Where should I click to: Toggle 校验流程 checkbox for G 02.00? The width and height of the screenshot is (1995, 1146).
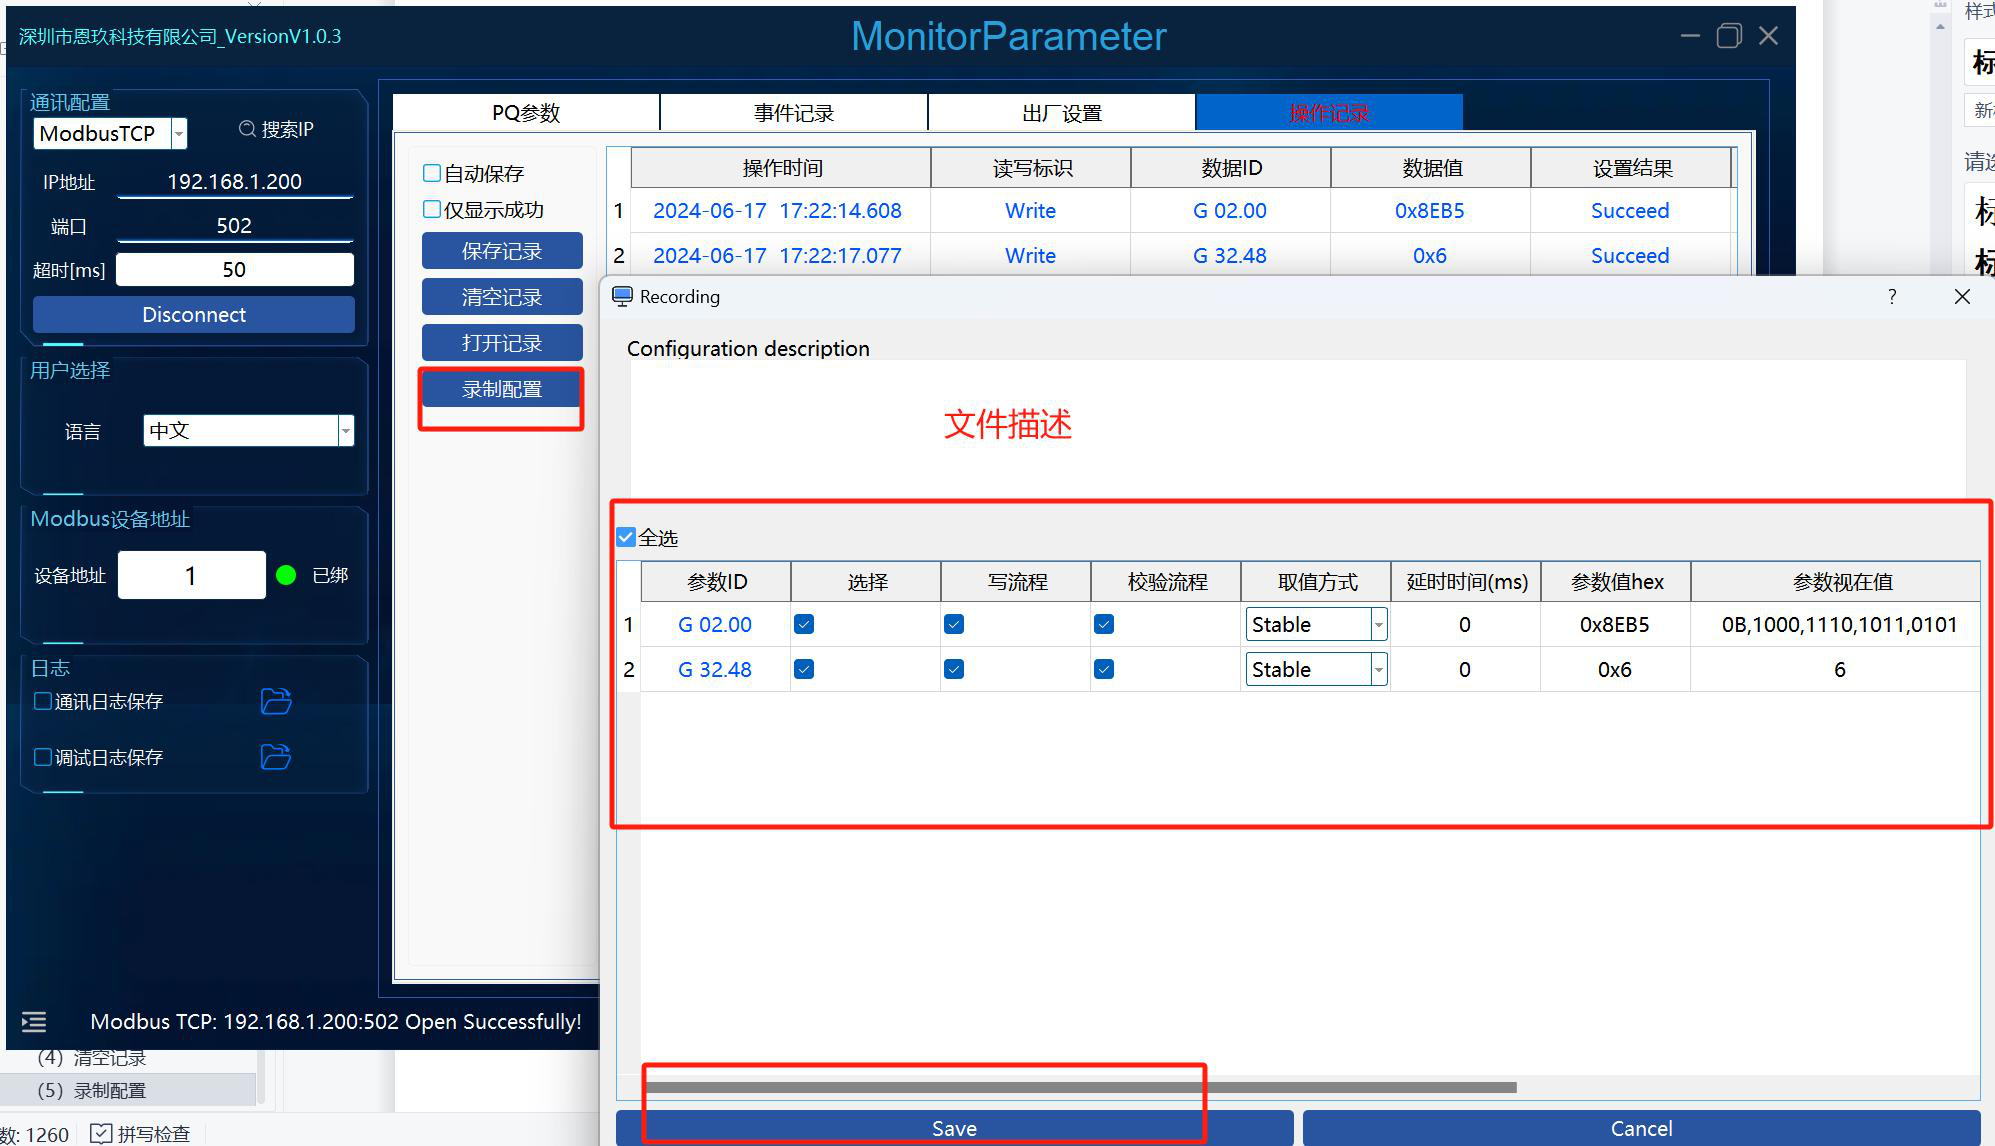1104,624
